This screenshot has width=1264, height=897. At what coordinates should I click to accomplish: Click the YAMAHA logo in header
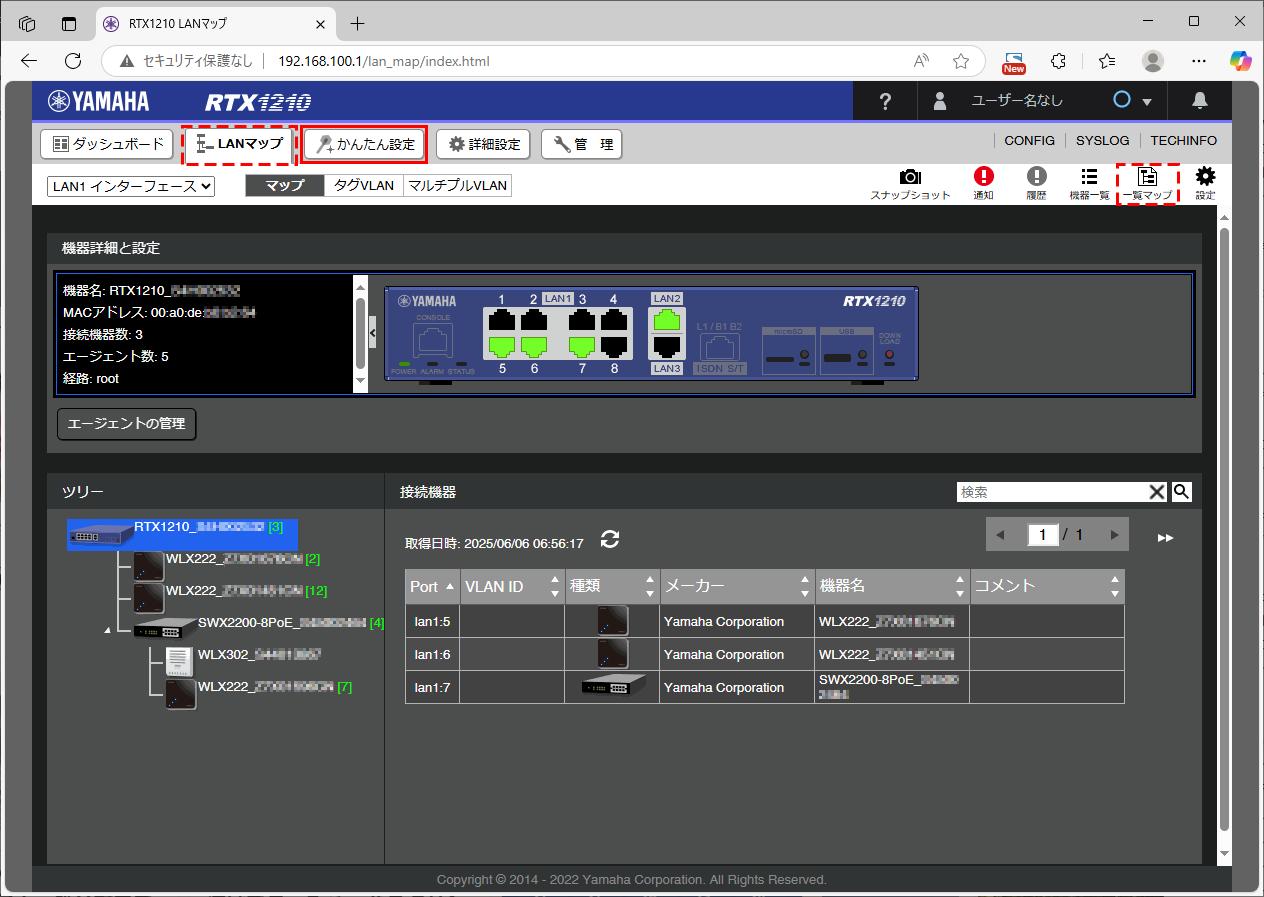click(99, 101)
